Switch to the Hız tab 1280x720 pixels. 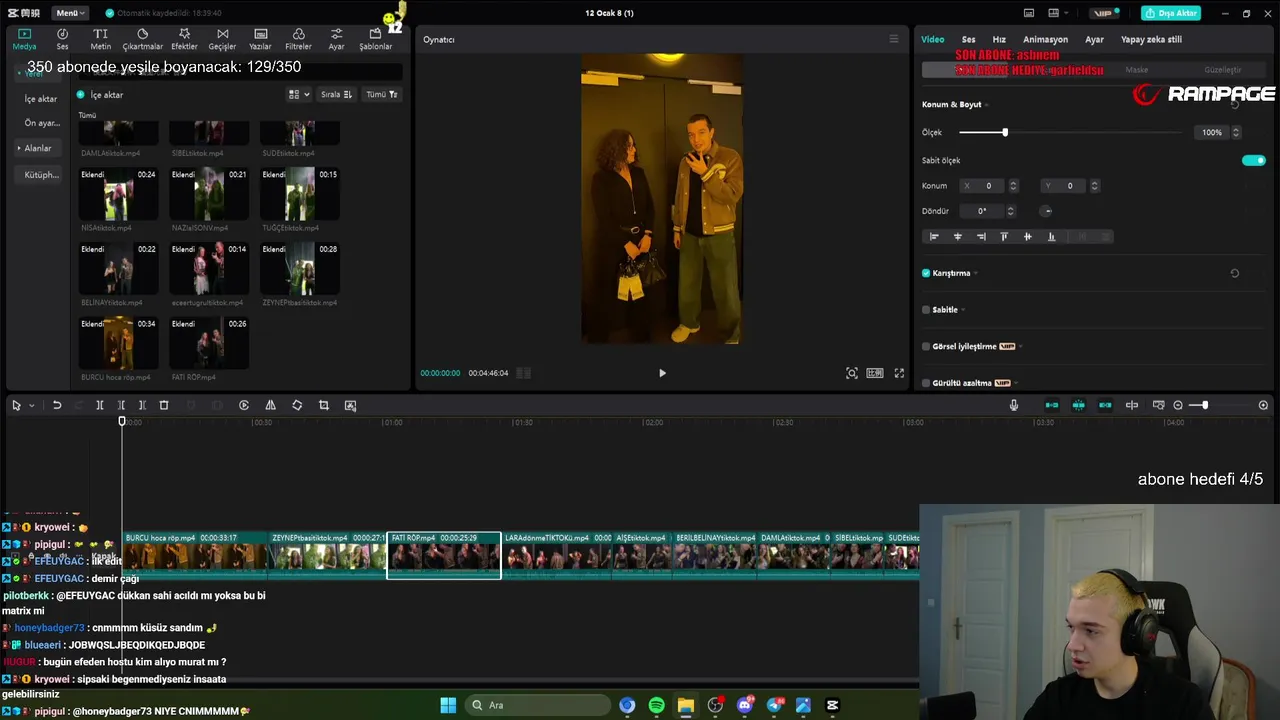(999, 40)
